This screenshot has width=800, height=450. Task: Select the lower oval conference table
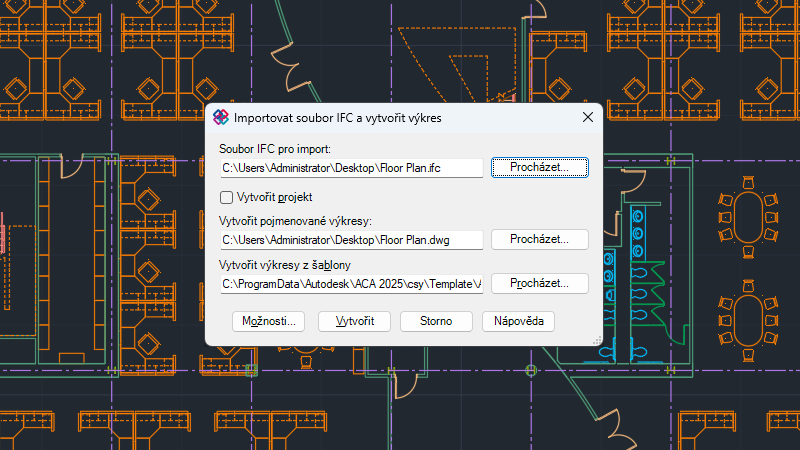[748, 321]
